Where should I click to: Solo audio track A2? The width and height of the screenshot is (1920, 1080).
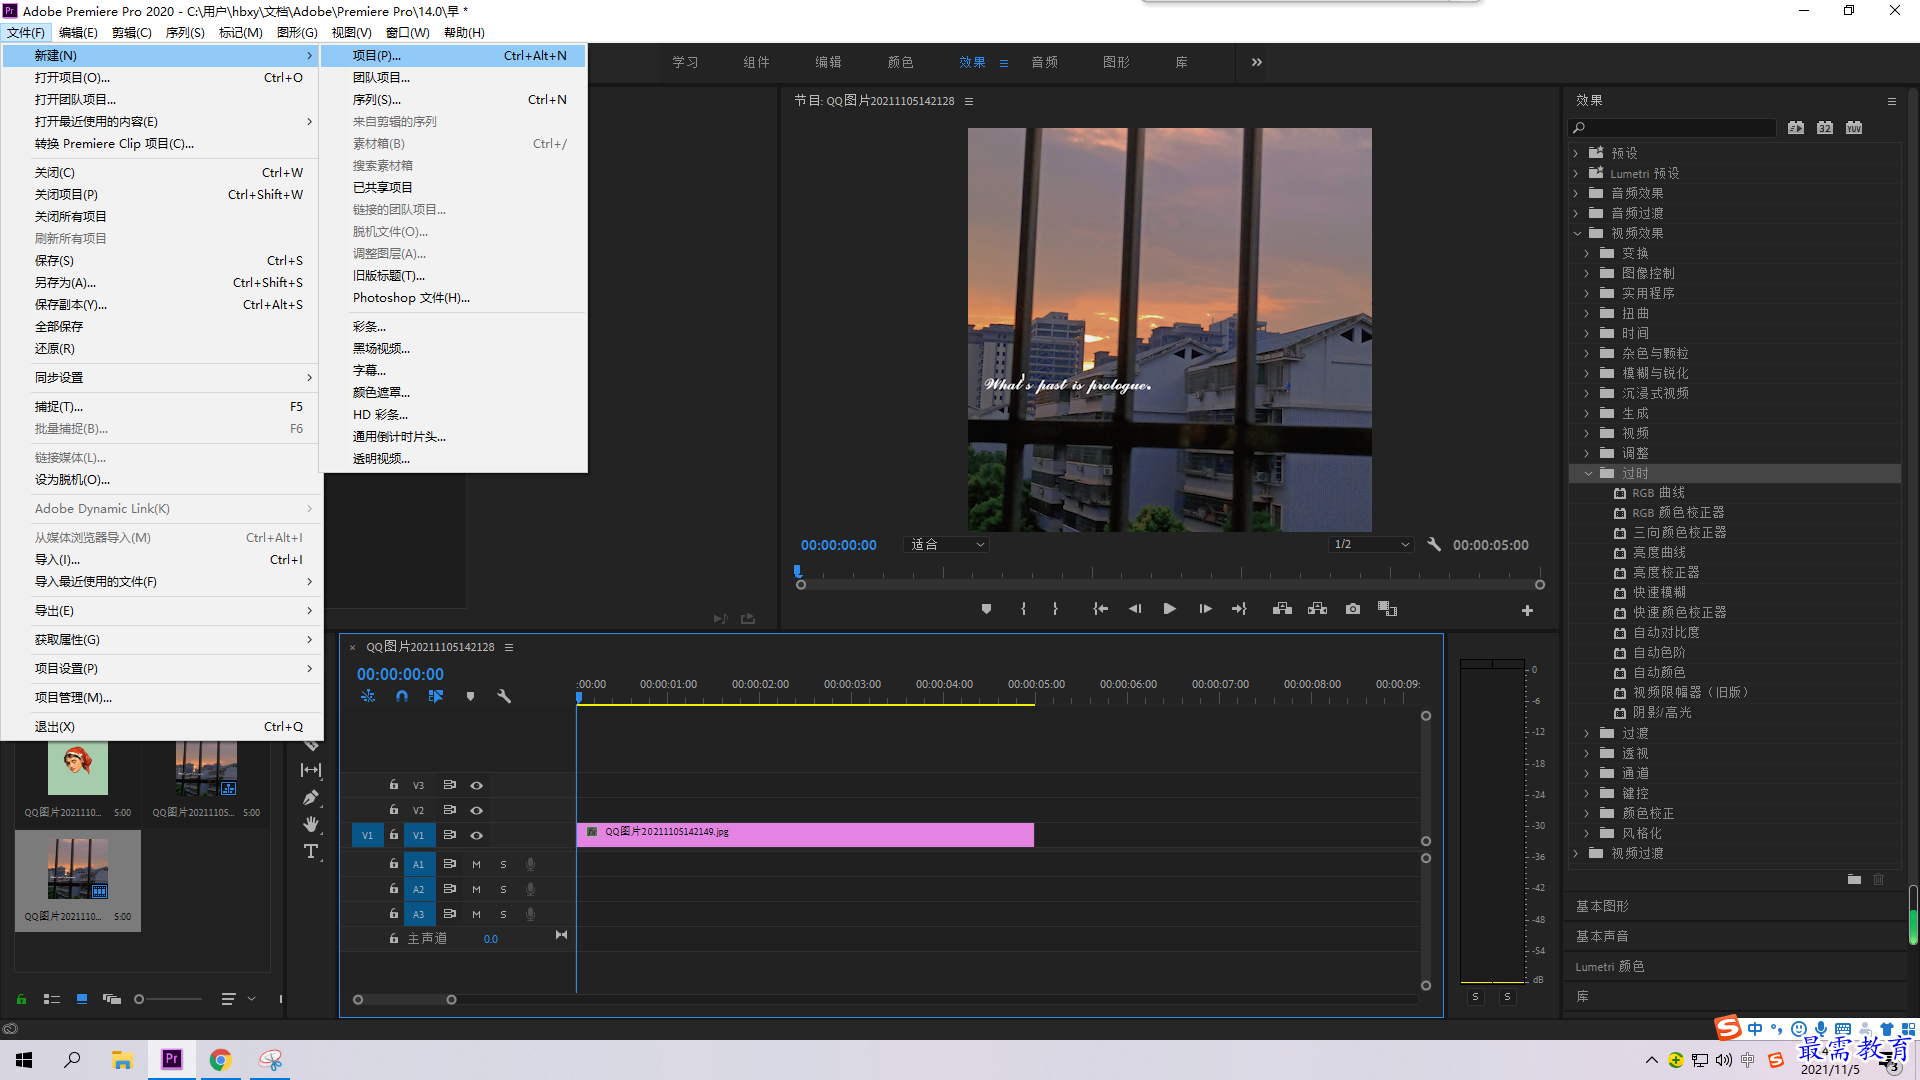point(503,889)
